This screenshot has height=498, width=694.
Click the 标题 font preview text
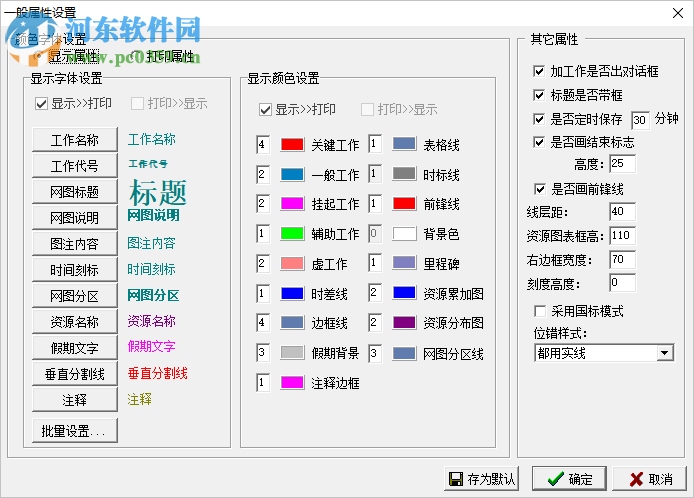(158, 192)
